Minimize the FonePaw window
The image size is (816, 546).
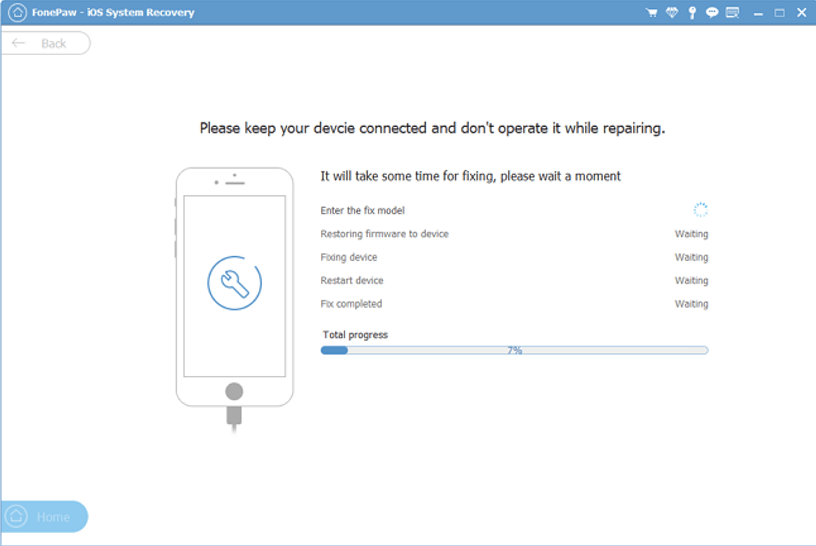pos(758,14)
